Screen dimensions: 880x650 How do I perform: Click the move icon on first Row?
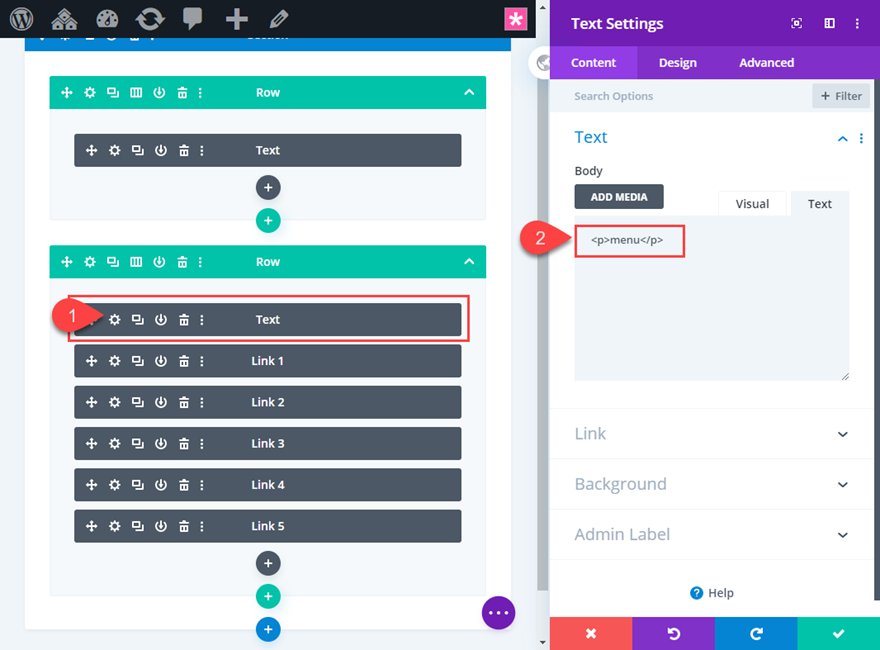click(x=67, y=93)
